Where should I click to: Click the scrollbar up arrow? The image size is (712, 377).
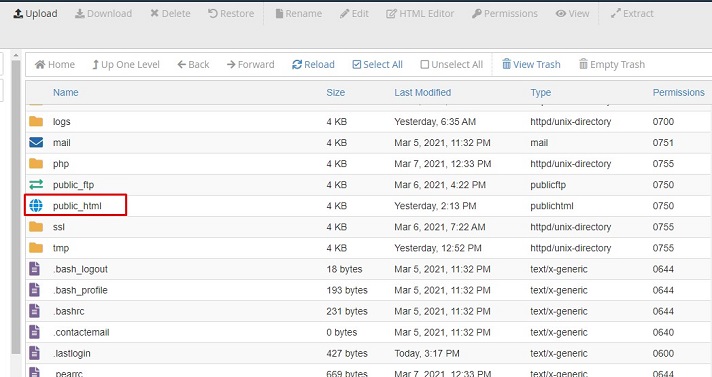(16, 55)
